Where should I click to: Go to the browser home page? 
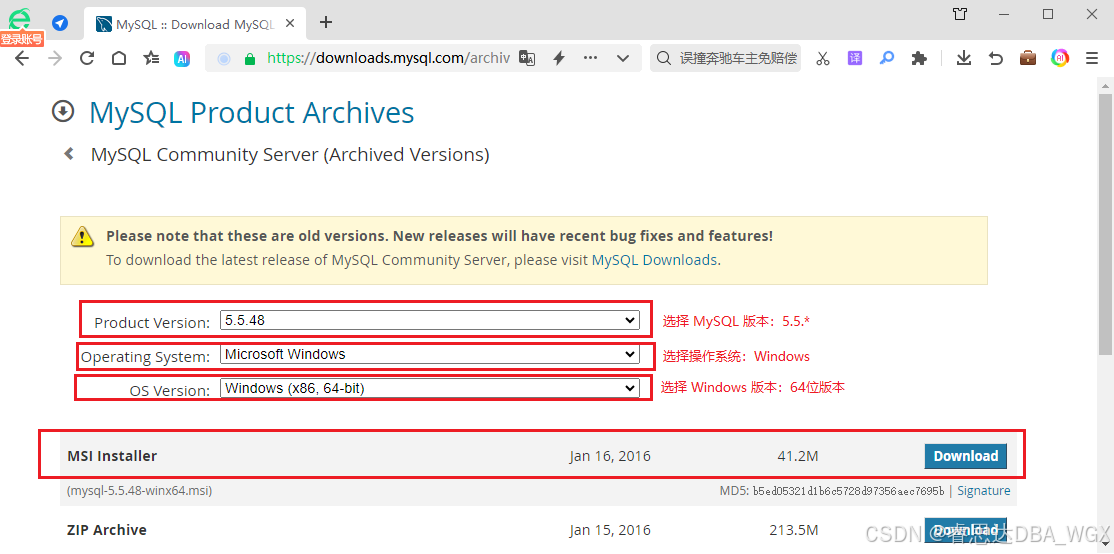pos(119,58)
